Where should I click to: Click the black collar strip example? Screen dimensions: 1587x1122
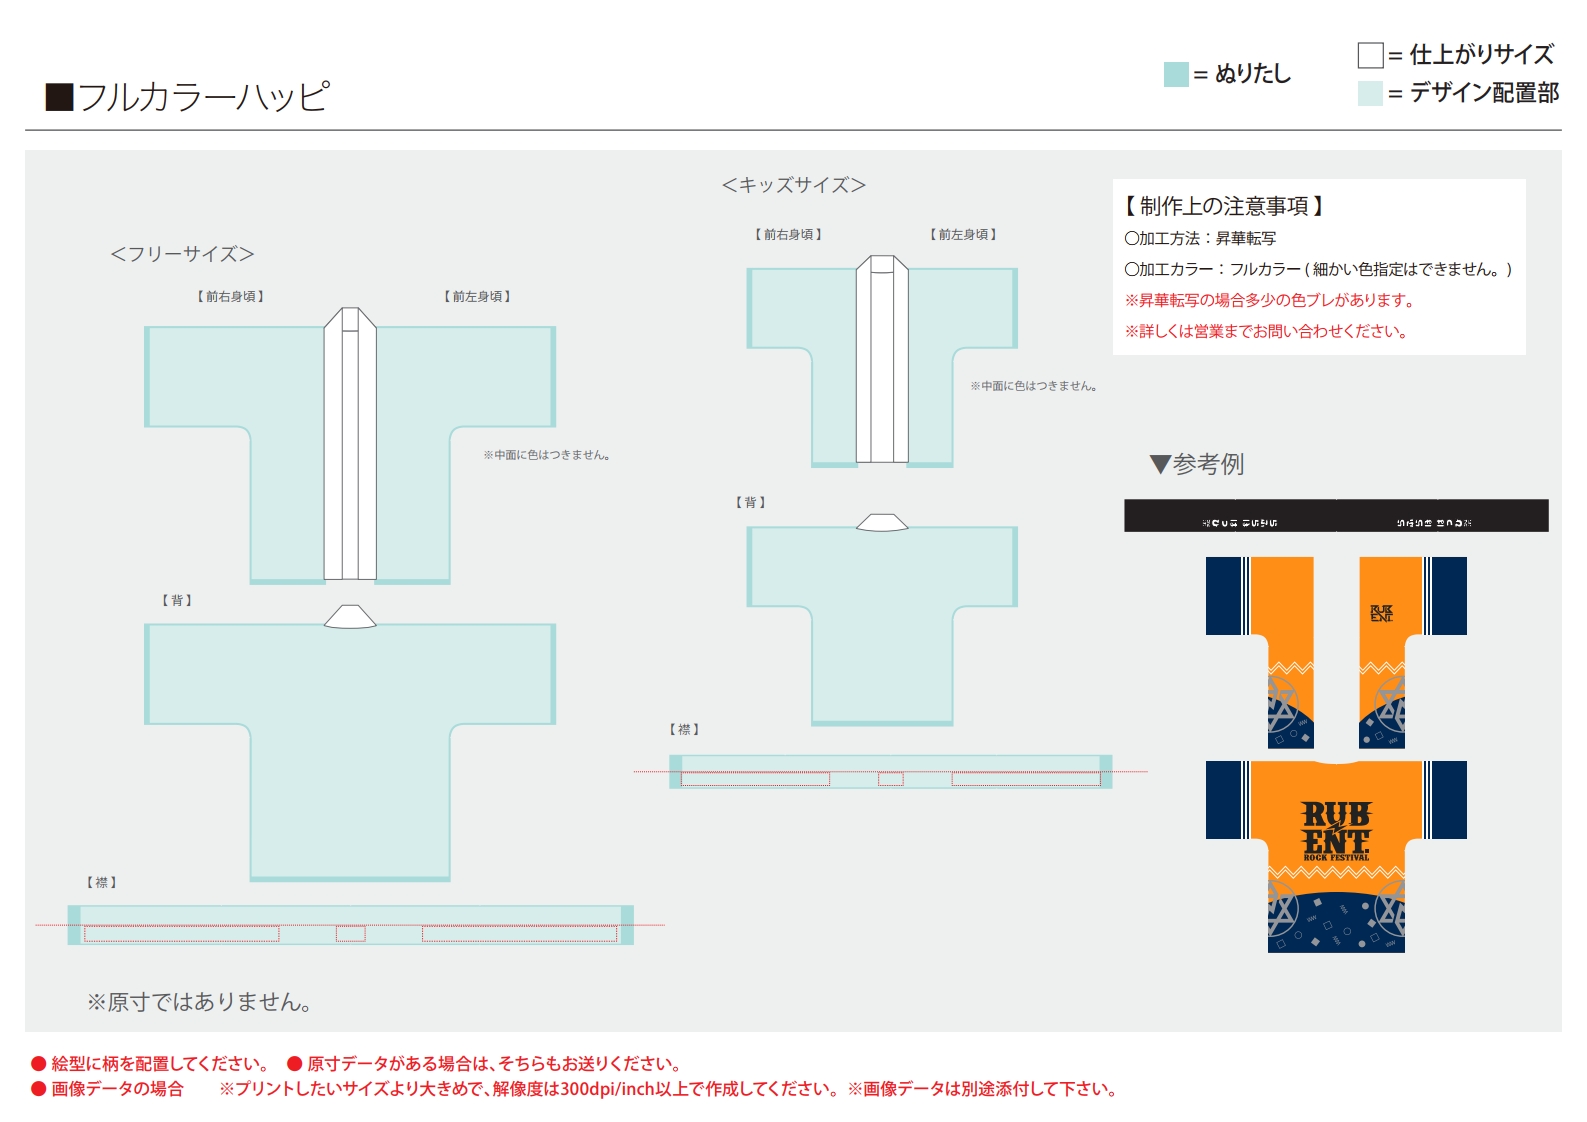pyautogui.click(x=1336, y=515)
